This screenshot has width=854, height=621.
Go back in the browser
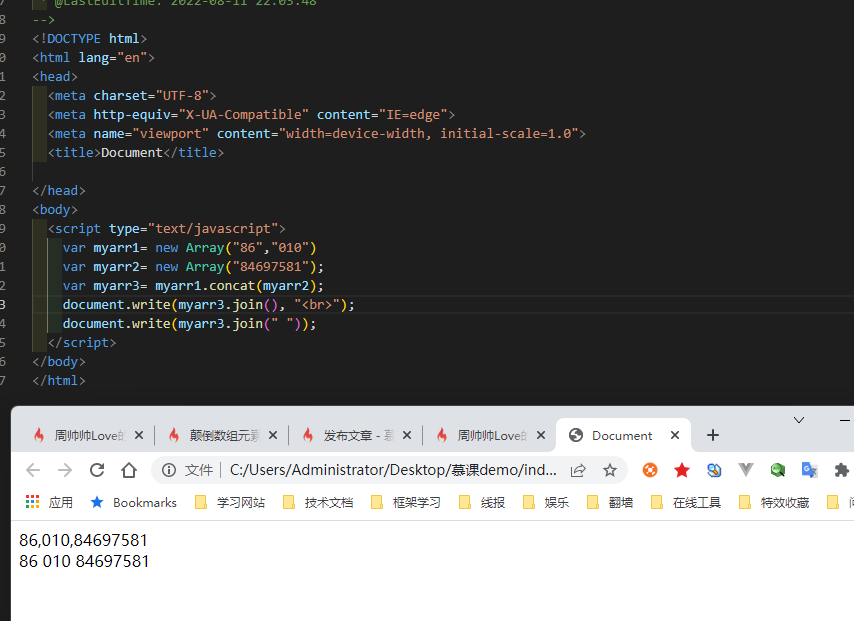pyautogui.click(x=33, y=470)
